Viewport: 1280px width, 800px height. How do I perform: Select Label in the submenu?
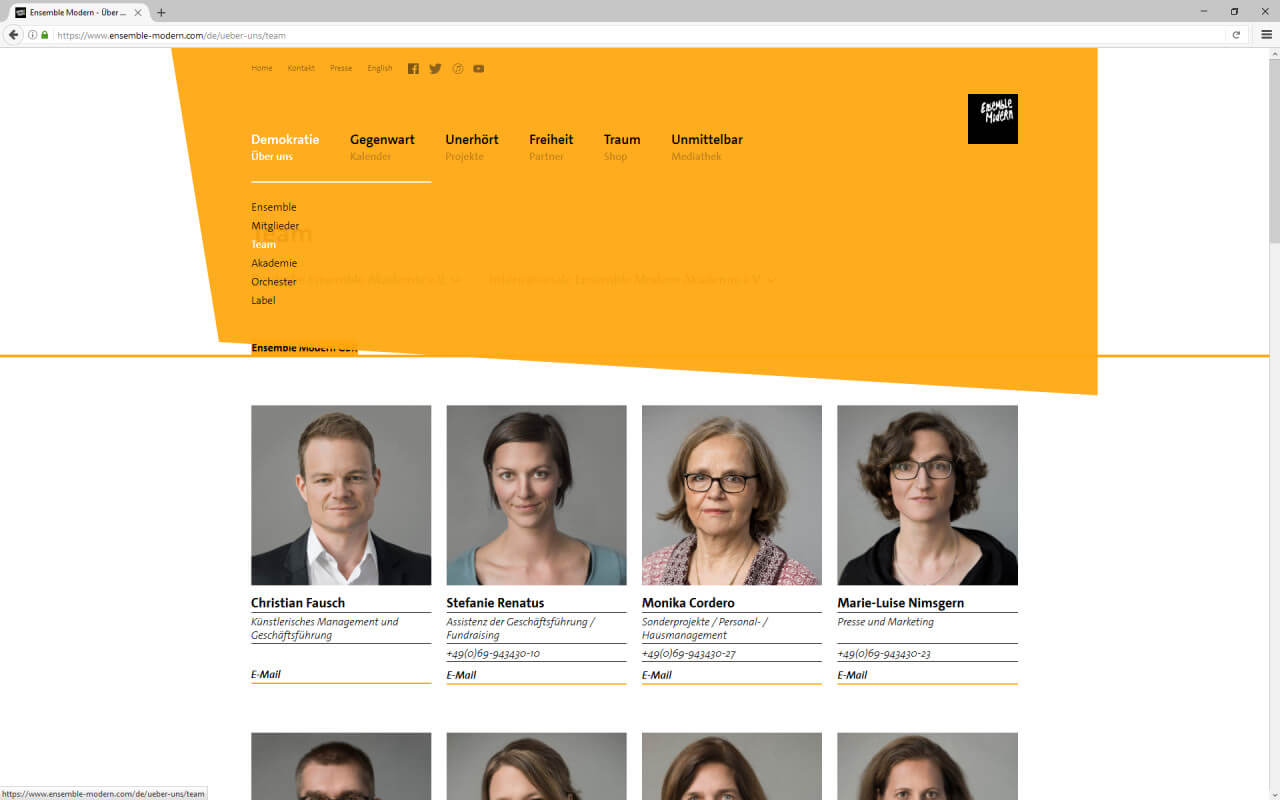tap(263, 300)
